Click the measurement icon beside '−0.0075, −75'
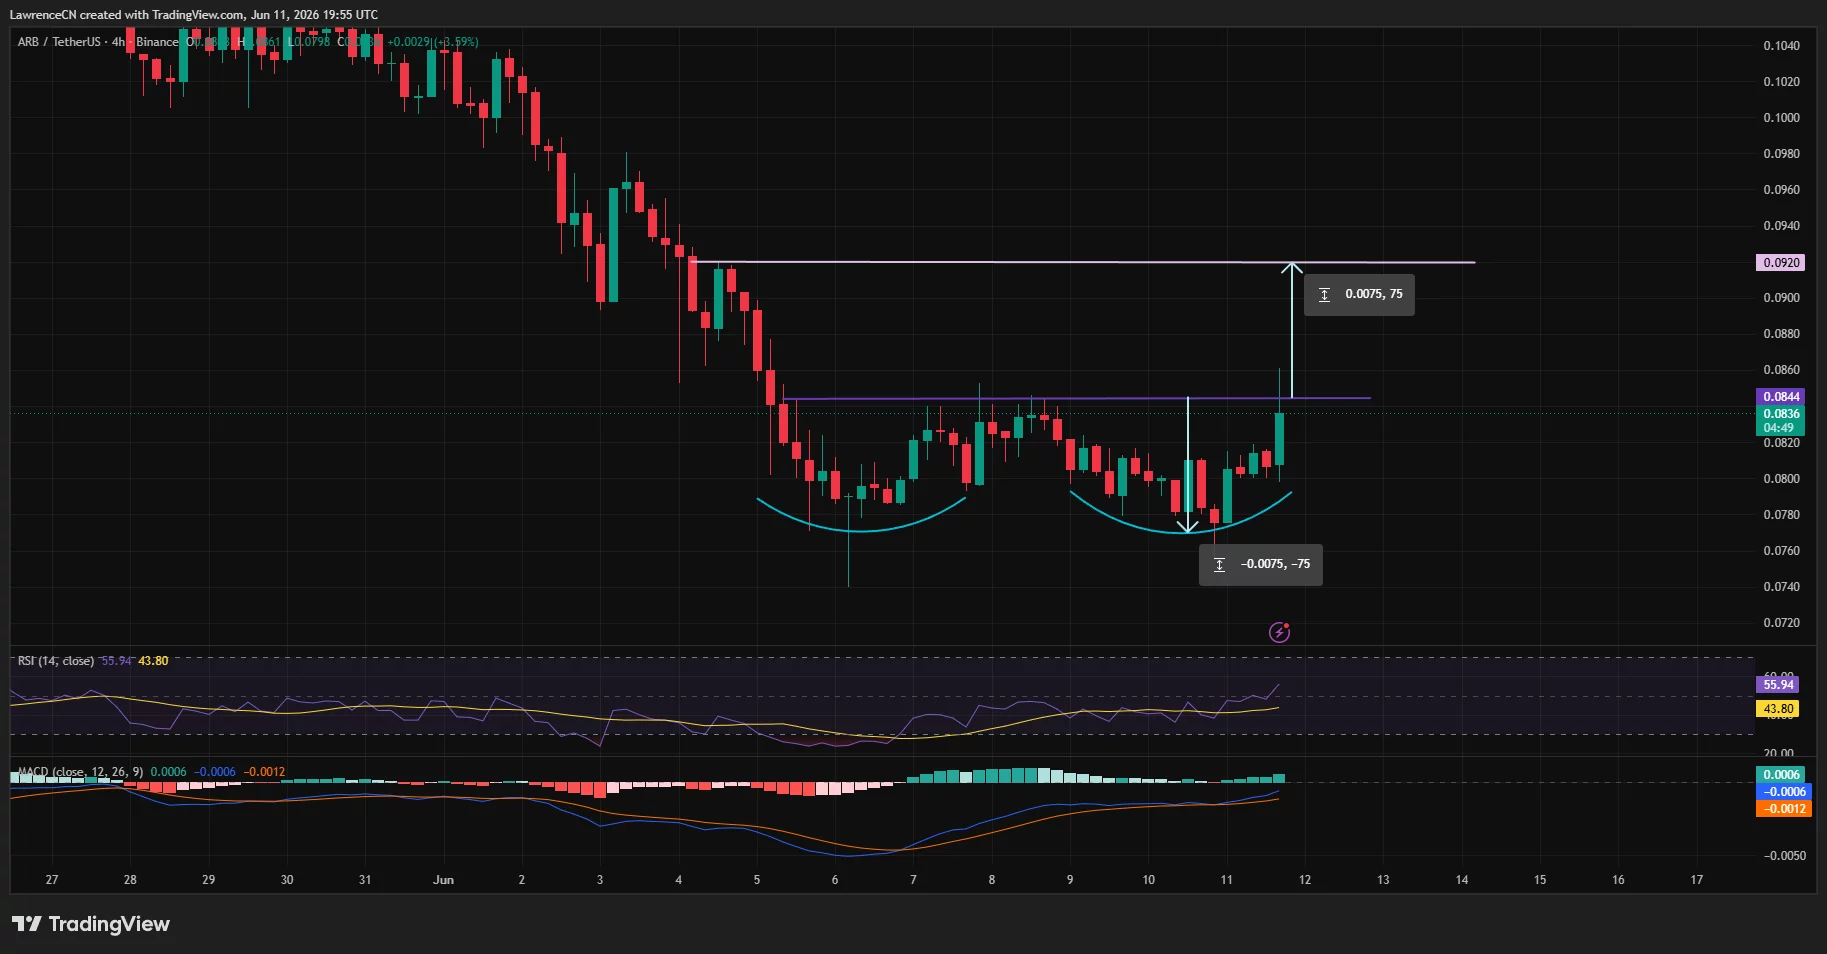This screenshot has width=1827, height=954. (x=1219, y=565)
